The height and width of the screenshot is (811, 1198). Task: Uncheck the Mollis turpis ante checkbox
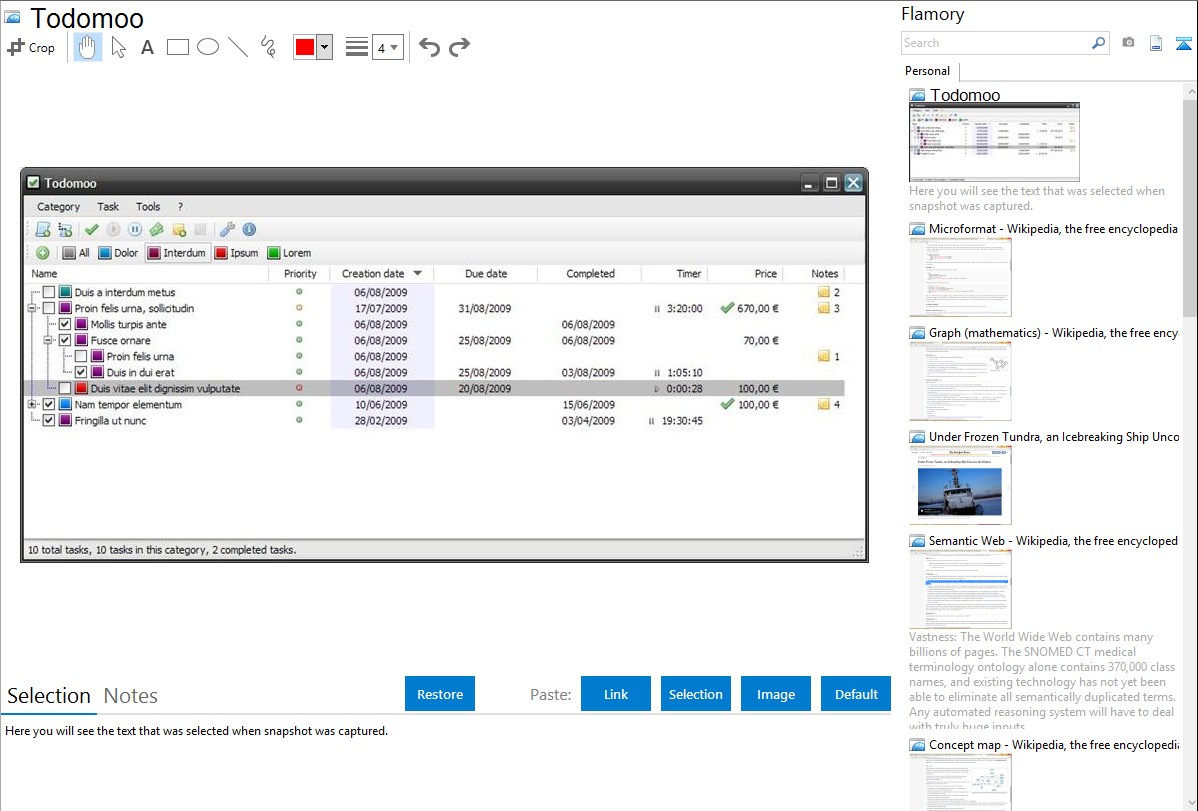(x=65, y=324)
